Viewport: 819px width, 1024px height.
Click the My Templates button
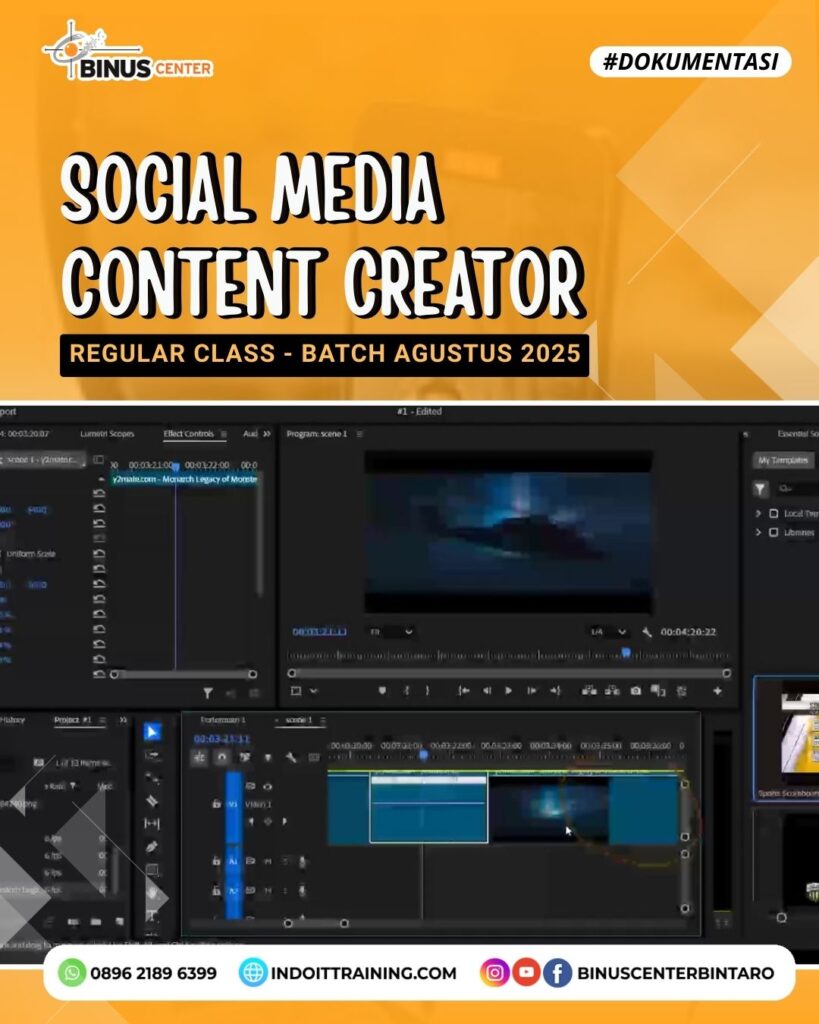[784, 460]
